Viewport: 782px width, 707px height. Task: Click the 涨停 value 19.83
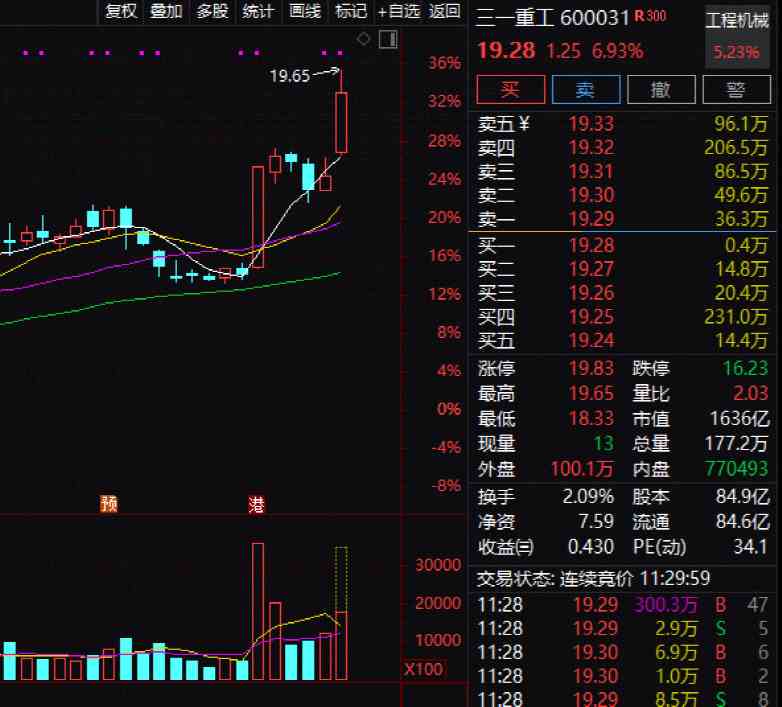click(591, 368)
